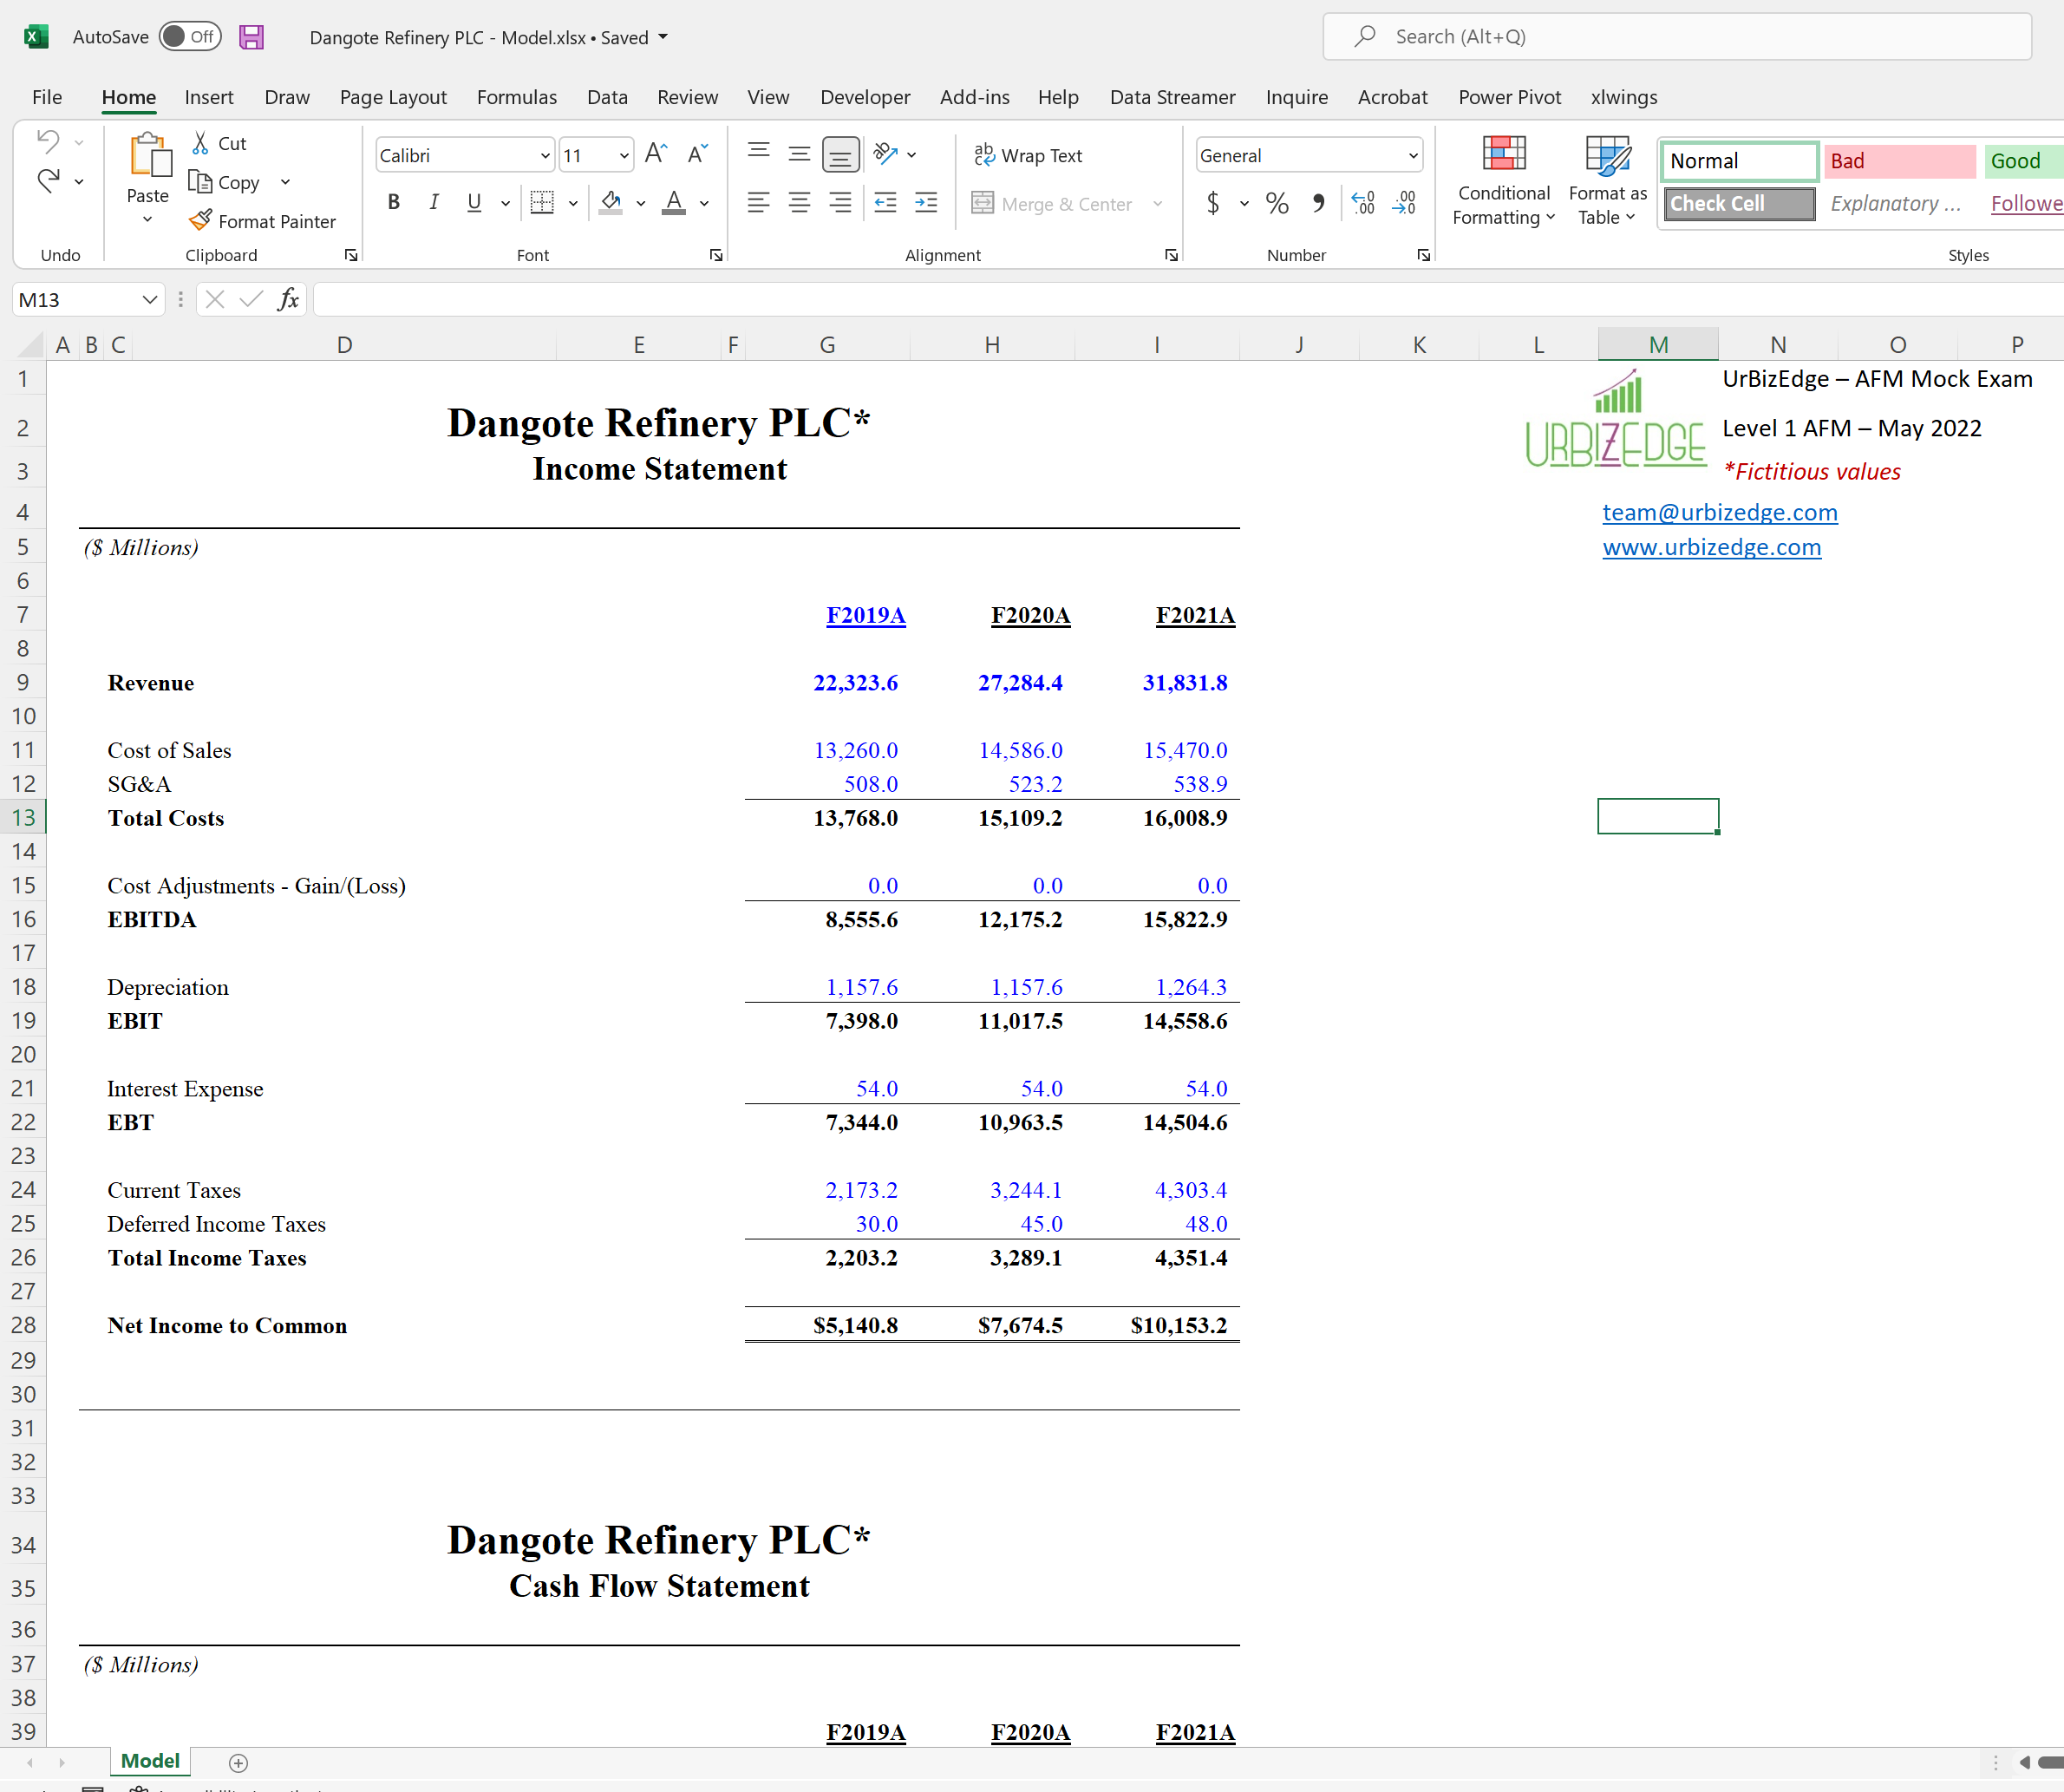The height and width of the screenshot is (1792, 2064).
Task: Toggle Underline formatting
Action: point(474,203)
